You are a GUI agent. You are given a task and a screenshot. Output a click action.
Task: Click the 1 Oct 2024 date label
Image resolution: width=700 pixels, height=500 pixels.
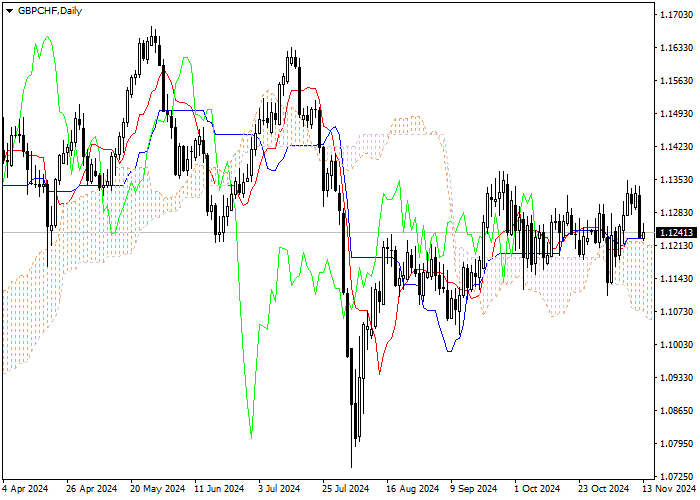(537, 489)
